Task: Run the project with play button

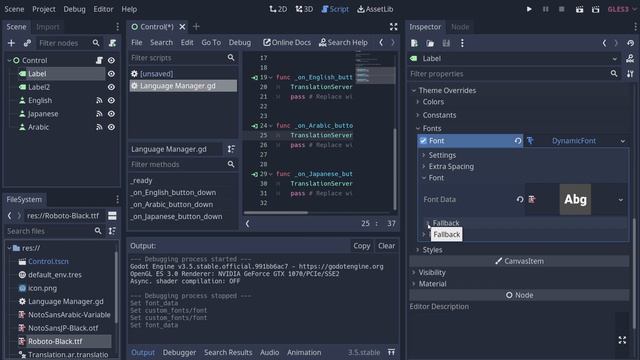Action: (x=529, y=9)
